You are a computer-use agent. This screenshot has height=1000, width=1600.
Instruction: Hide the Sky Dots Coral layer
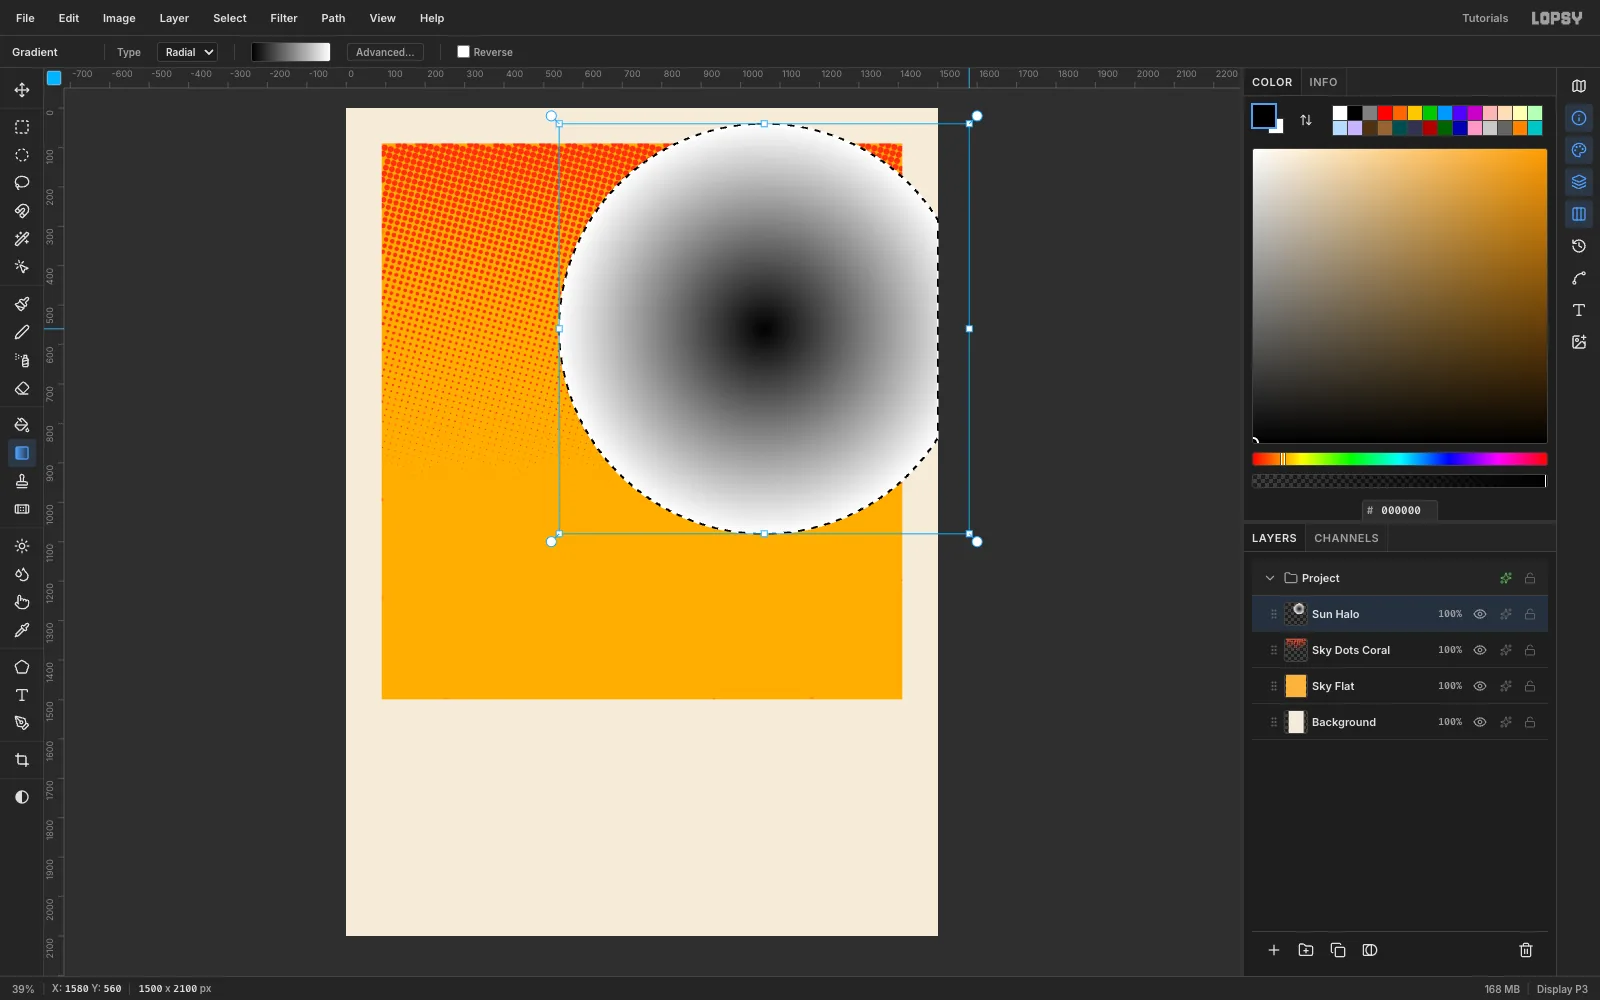click(1480, 650)
